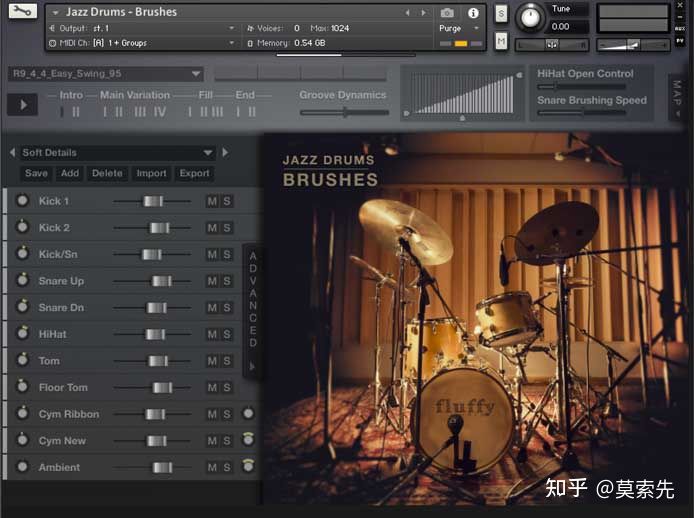Select Fill variation III

217,112
